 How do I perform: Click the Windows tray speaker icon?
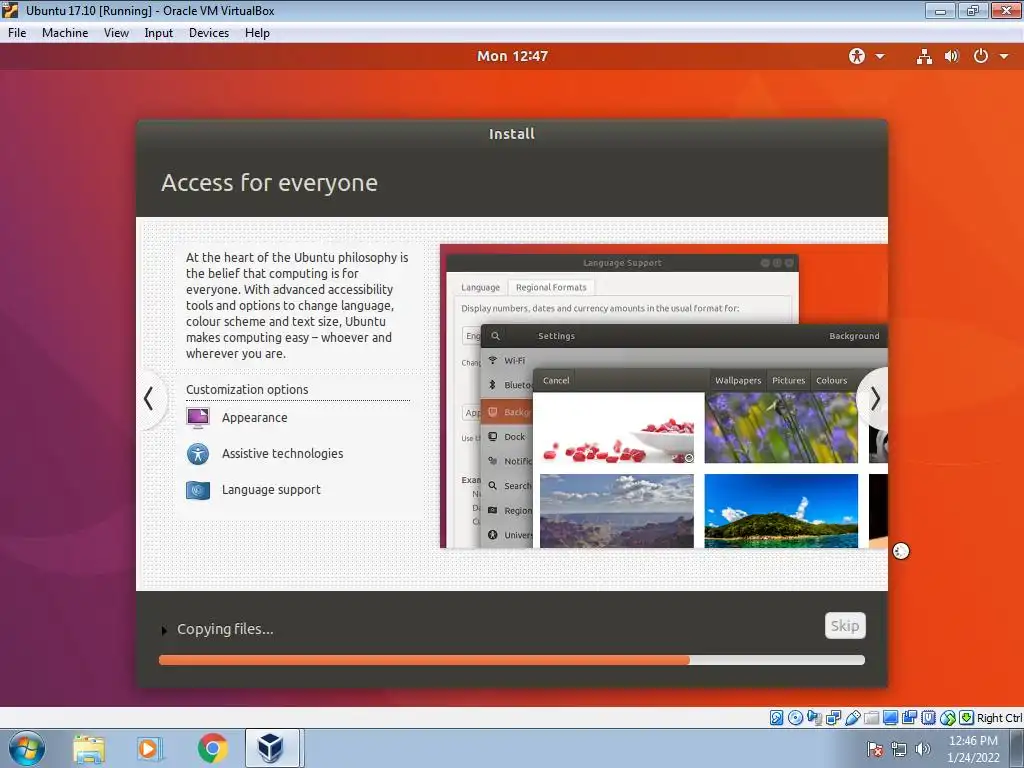tap(922, 749)
